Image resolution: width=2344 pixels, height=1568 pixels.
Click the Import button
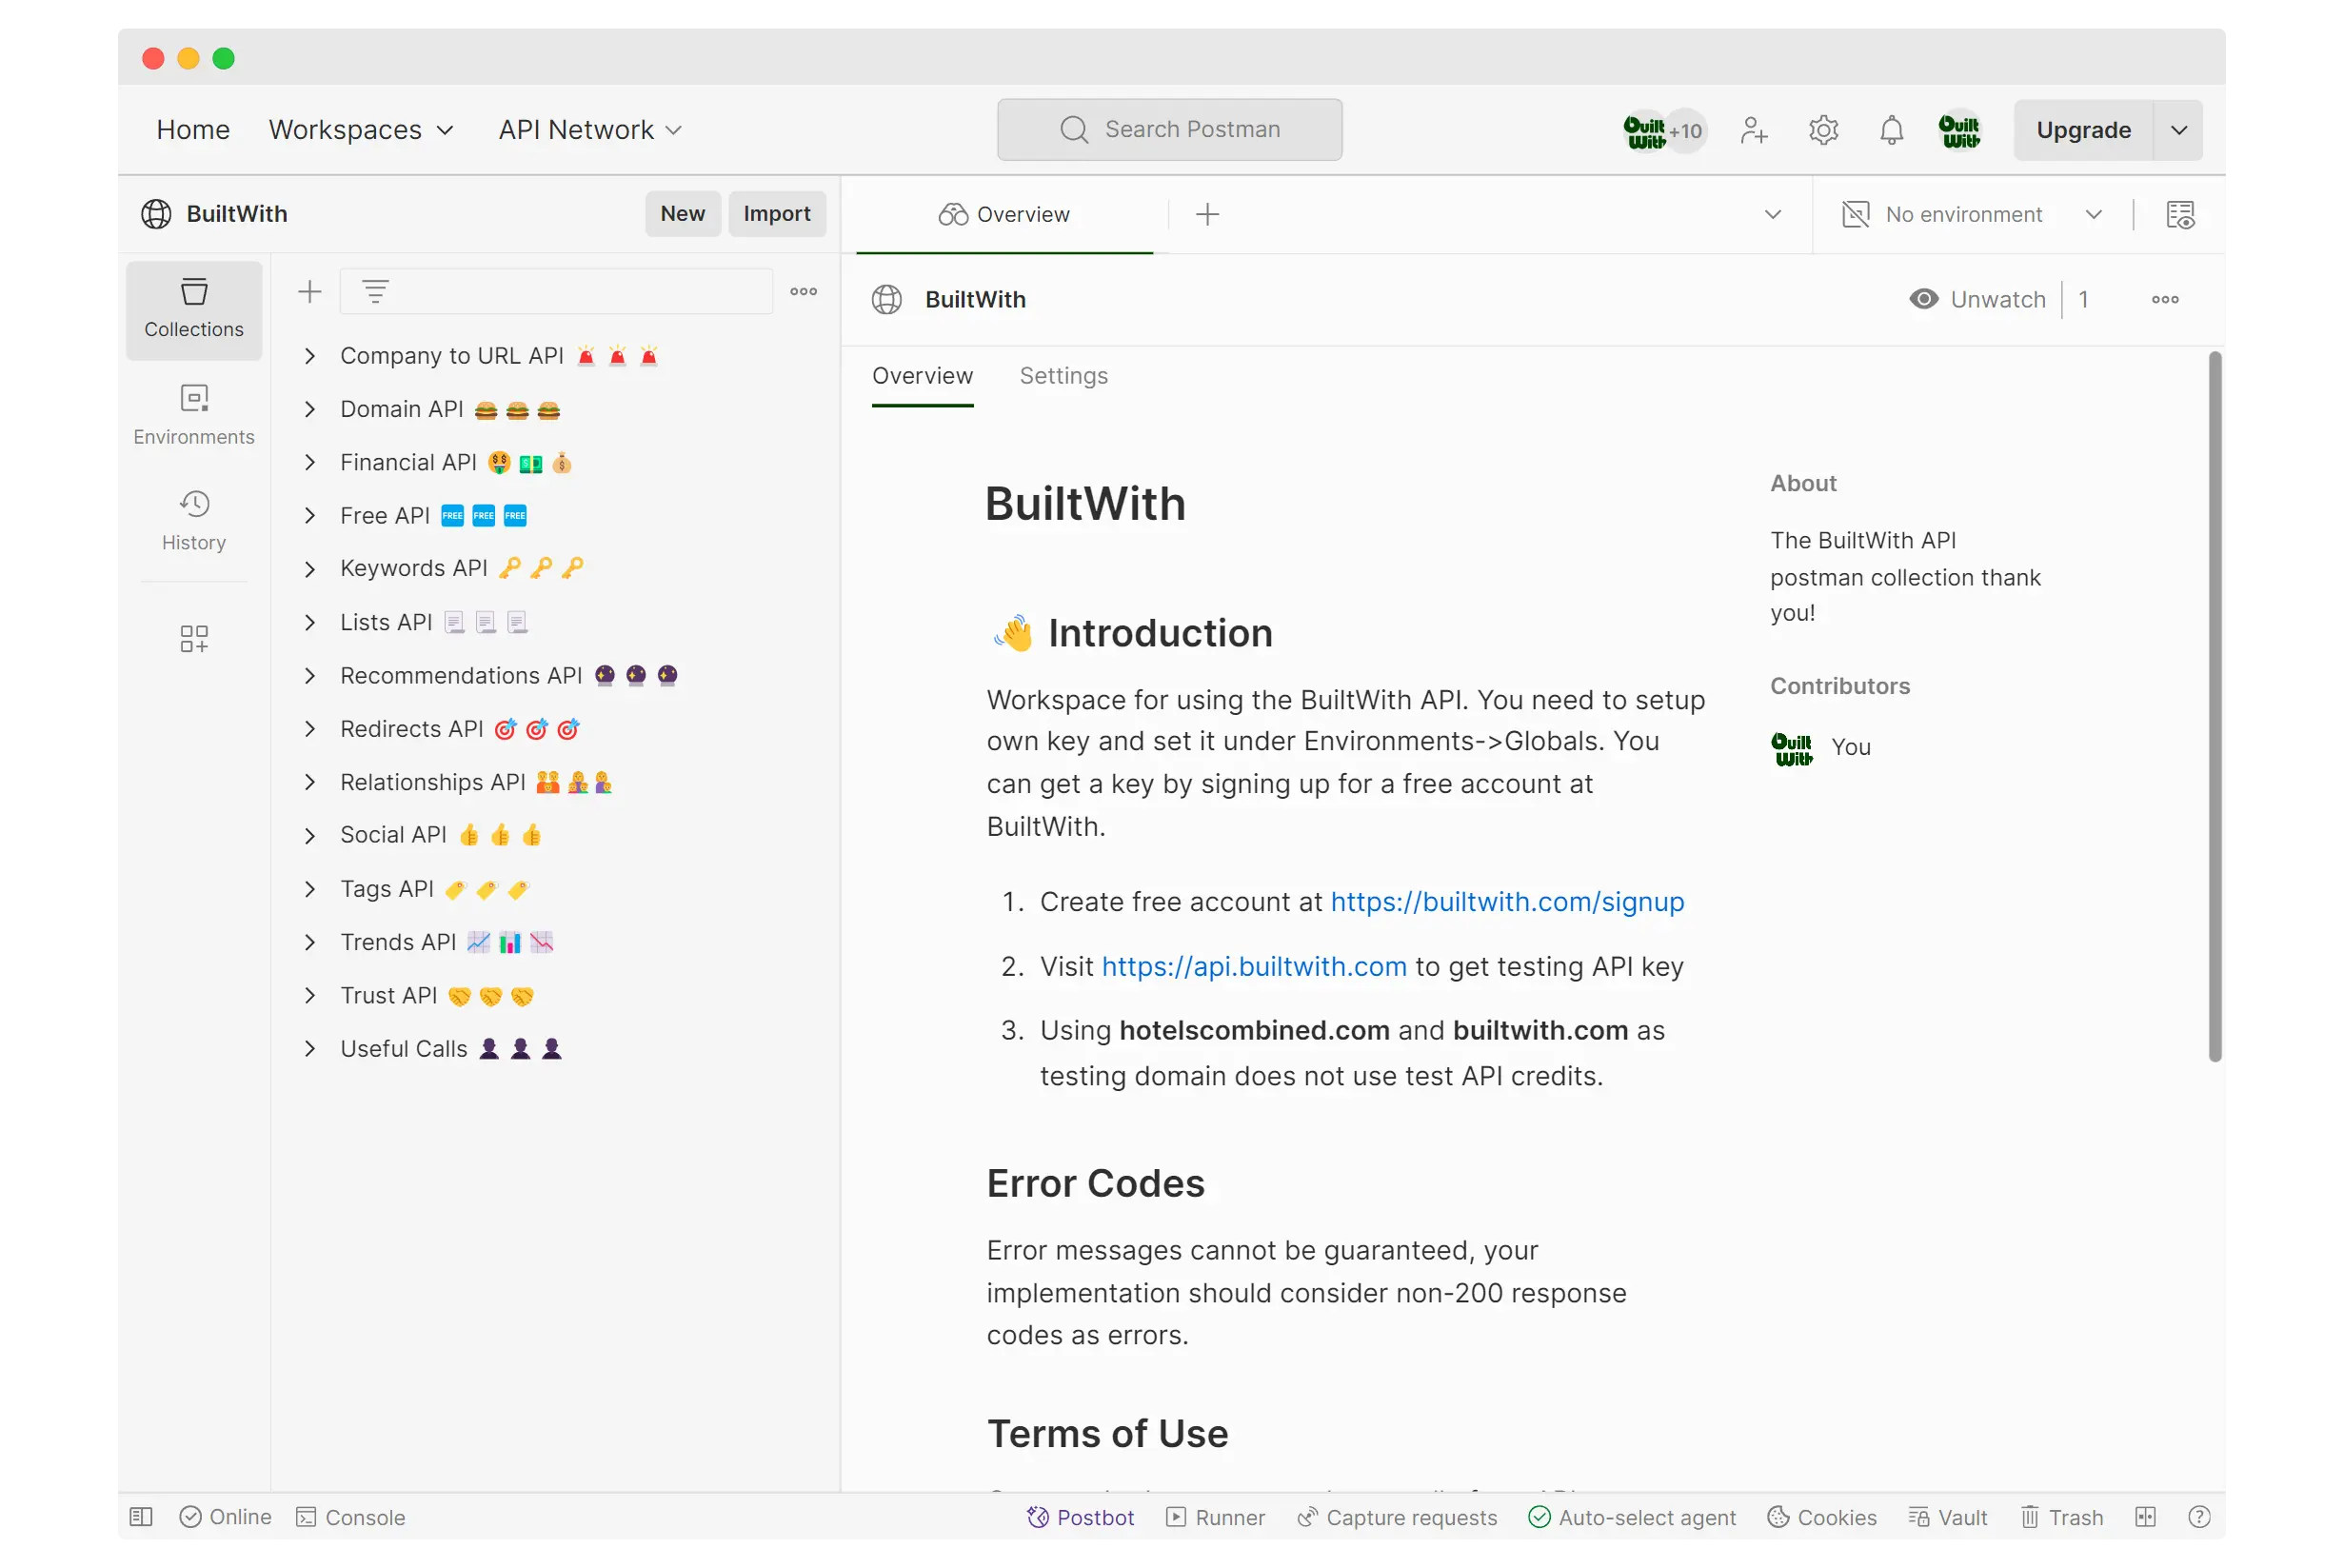tap(776, 214)
